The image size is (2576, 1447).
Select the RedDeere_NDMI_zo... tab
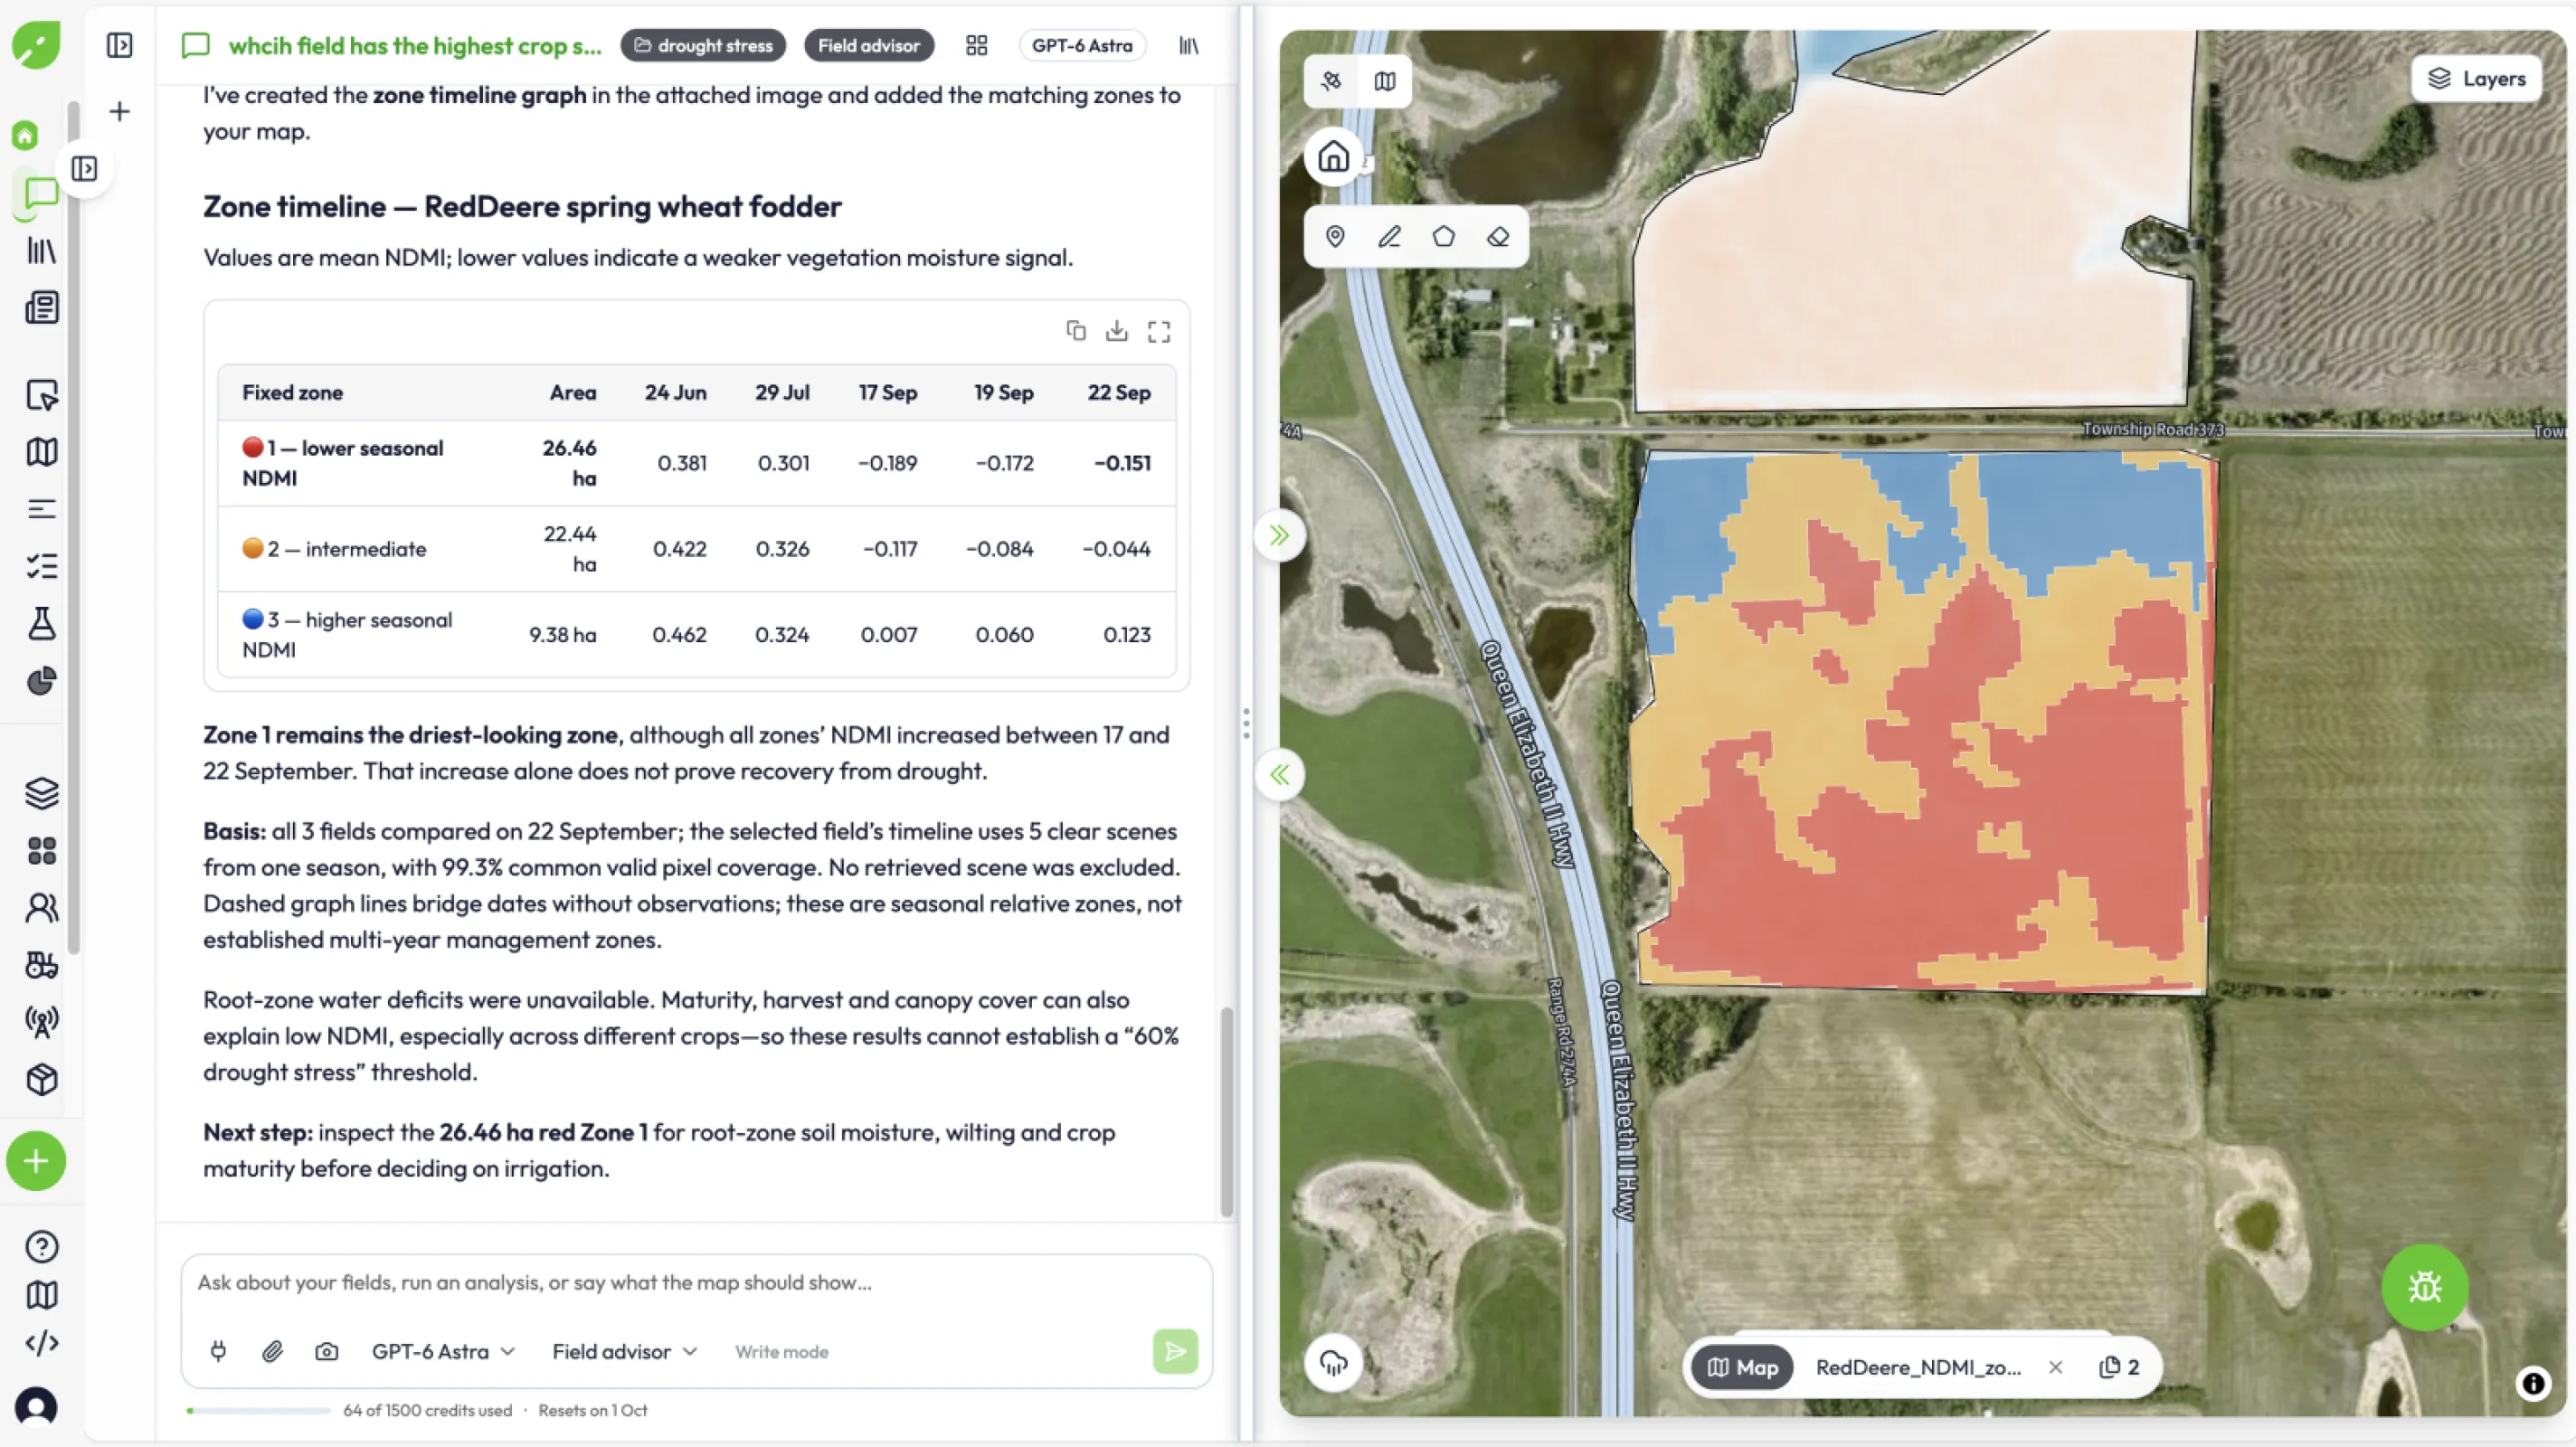tap(1918, 1367)
